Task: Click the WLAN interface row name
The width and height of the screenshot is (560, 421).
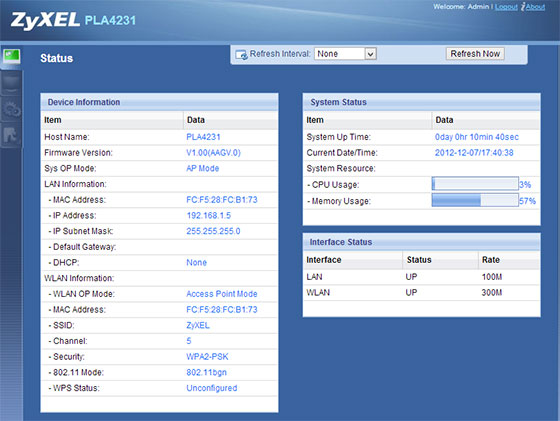Action: 318,292
